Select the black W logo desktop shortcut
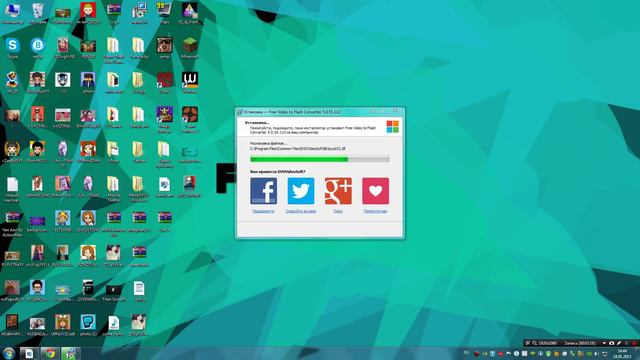640x360 pixels. [190, 82]
